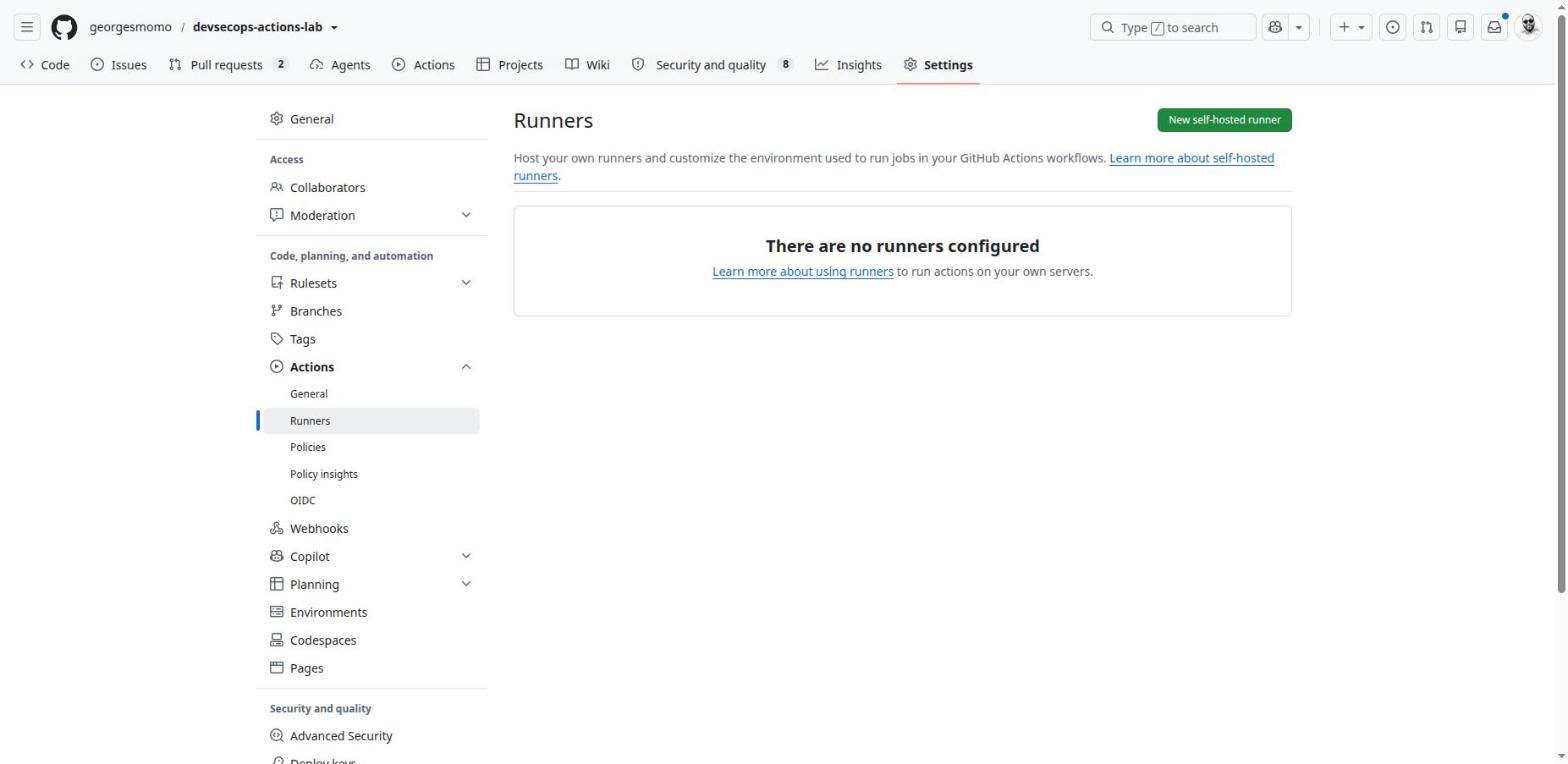Viewport: 1568px width, 764px height.
Task: Click the Planning table icon in the sidebar
Action: (x=277, y=584)
